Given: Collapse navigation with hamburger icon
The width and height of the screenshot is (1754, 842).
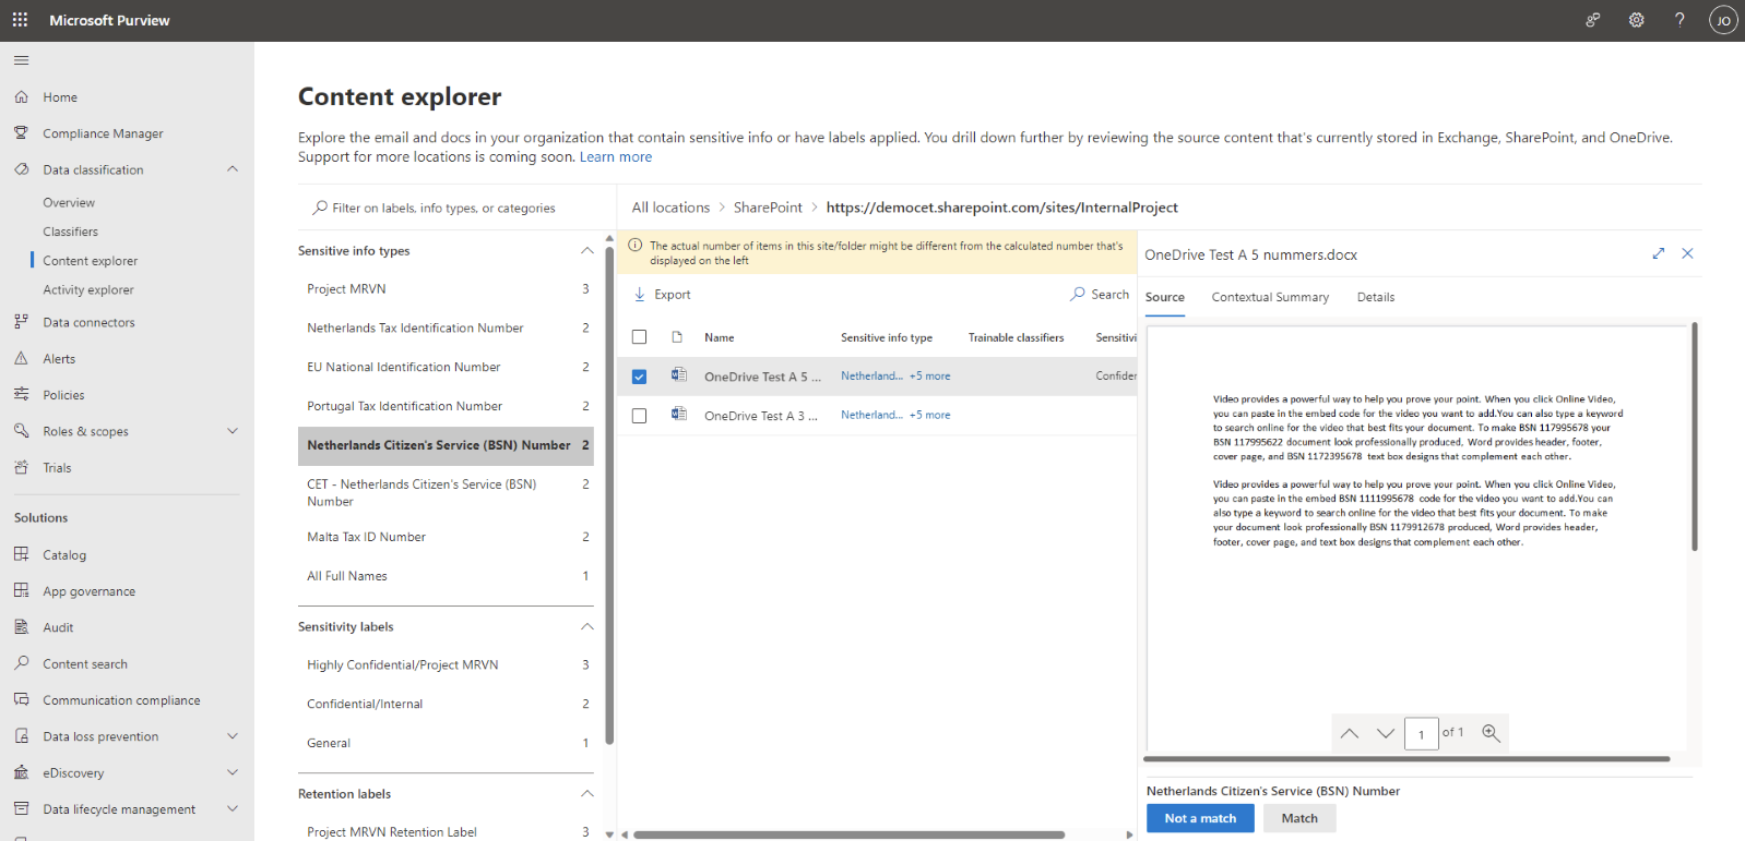Looking at the screenshot, I should (21, 61).
